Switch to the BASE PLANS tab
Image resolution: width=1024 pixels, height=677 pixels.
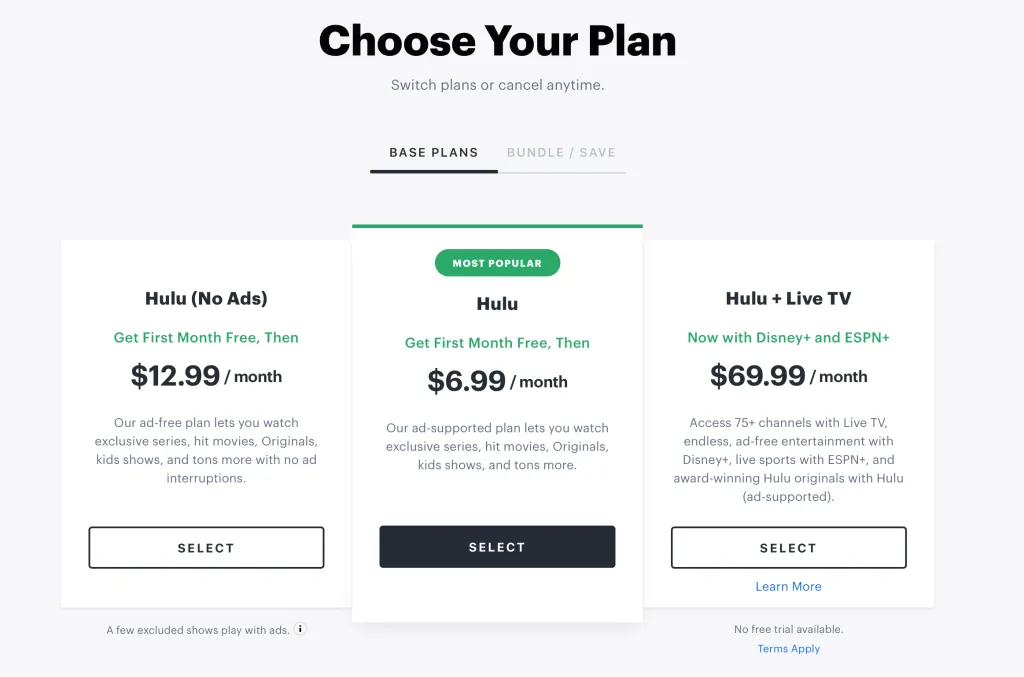tap(433, 152)
